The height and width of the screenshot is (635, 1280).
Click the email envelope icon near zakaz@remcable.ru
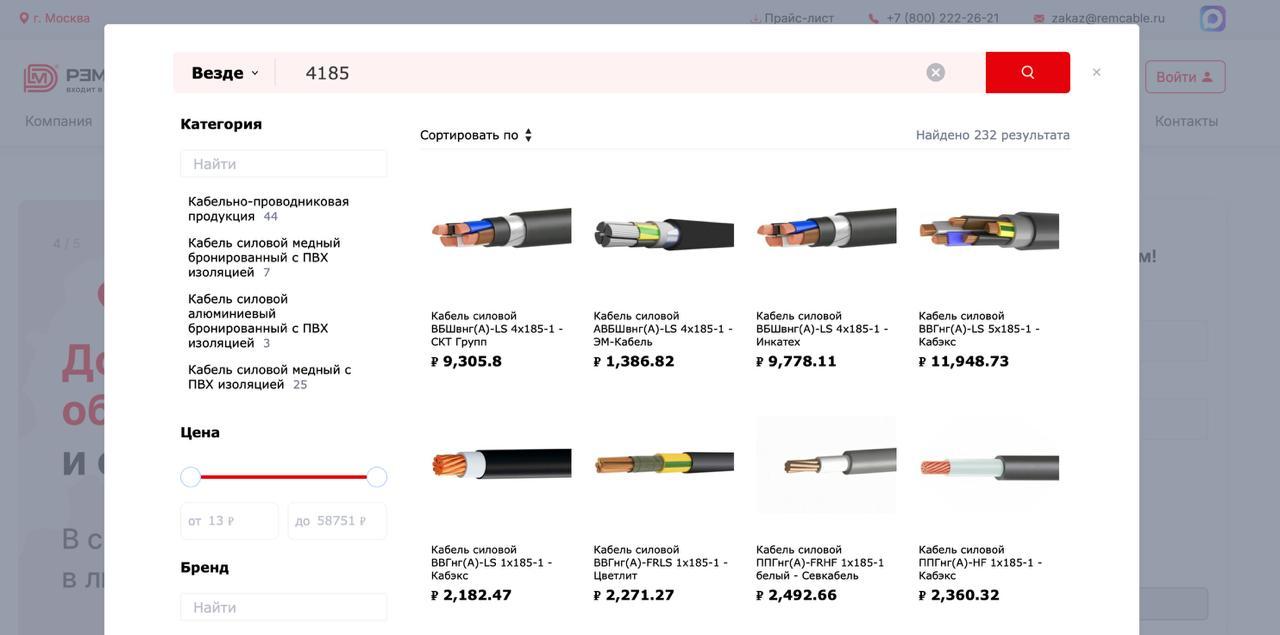1039,18
